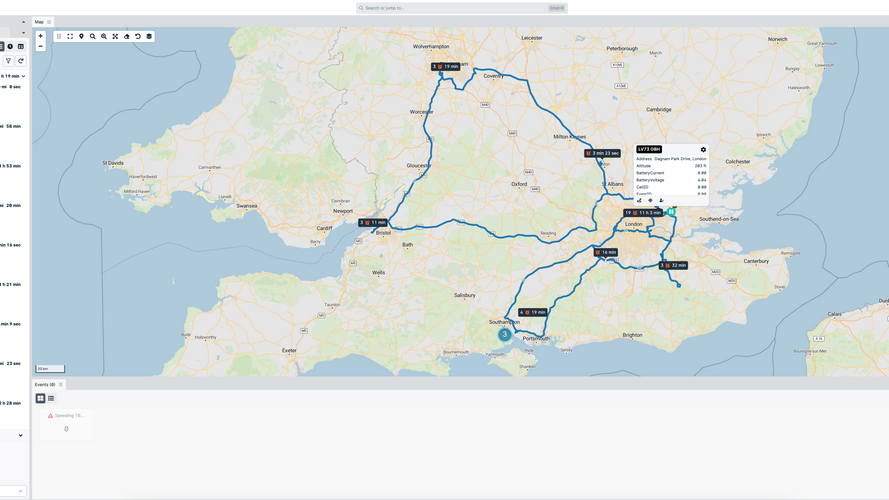Click the '3 19 min' stop label near Wolverhampton

[446, 67]
